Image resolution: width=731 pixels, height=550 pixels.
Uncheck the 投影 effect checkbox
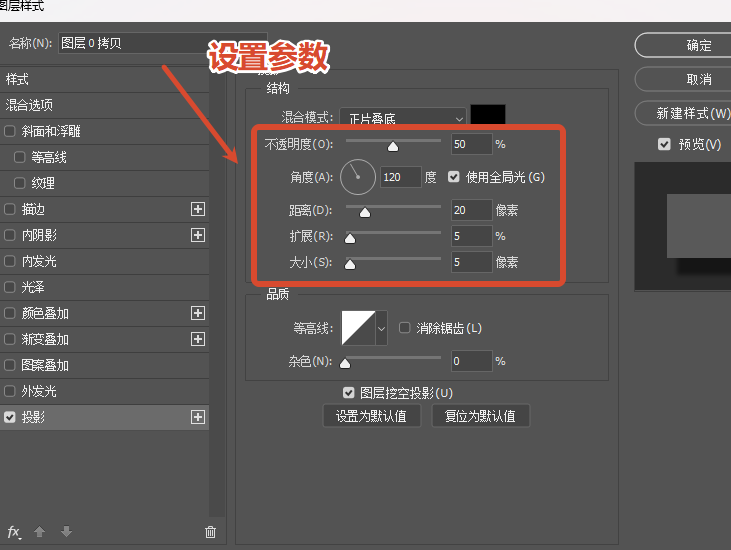[9, 417]
